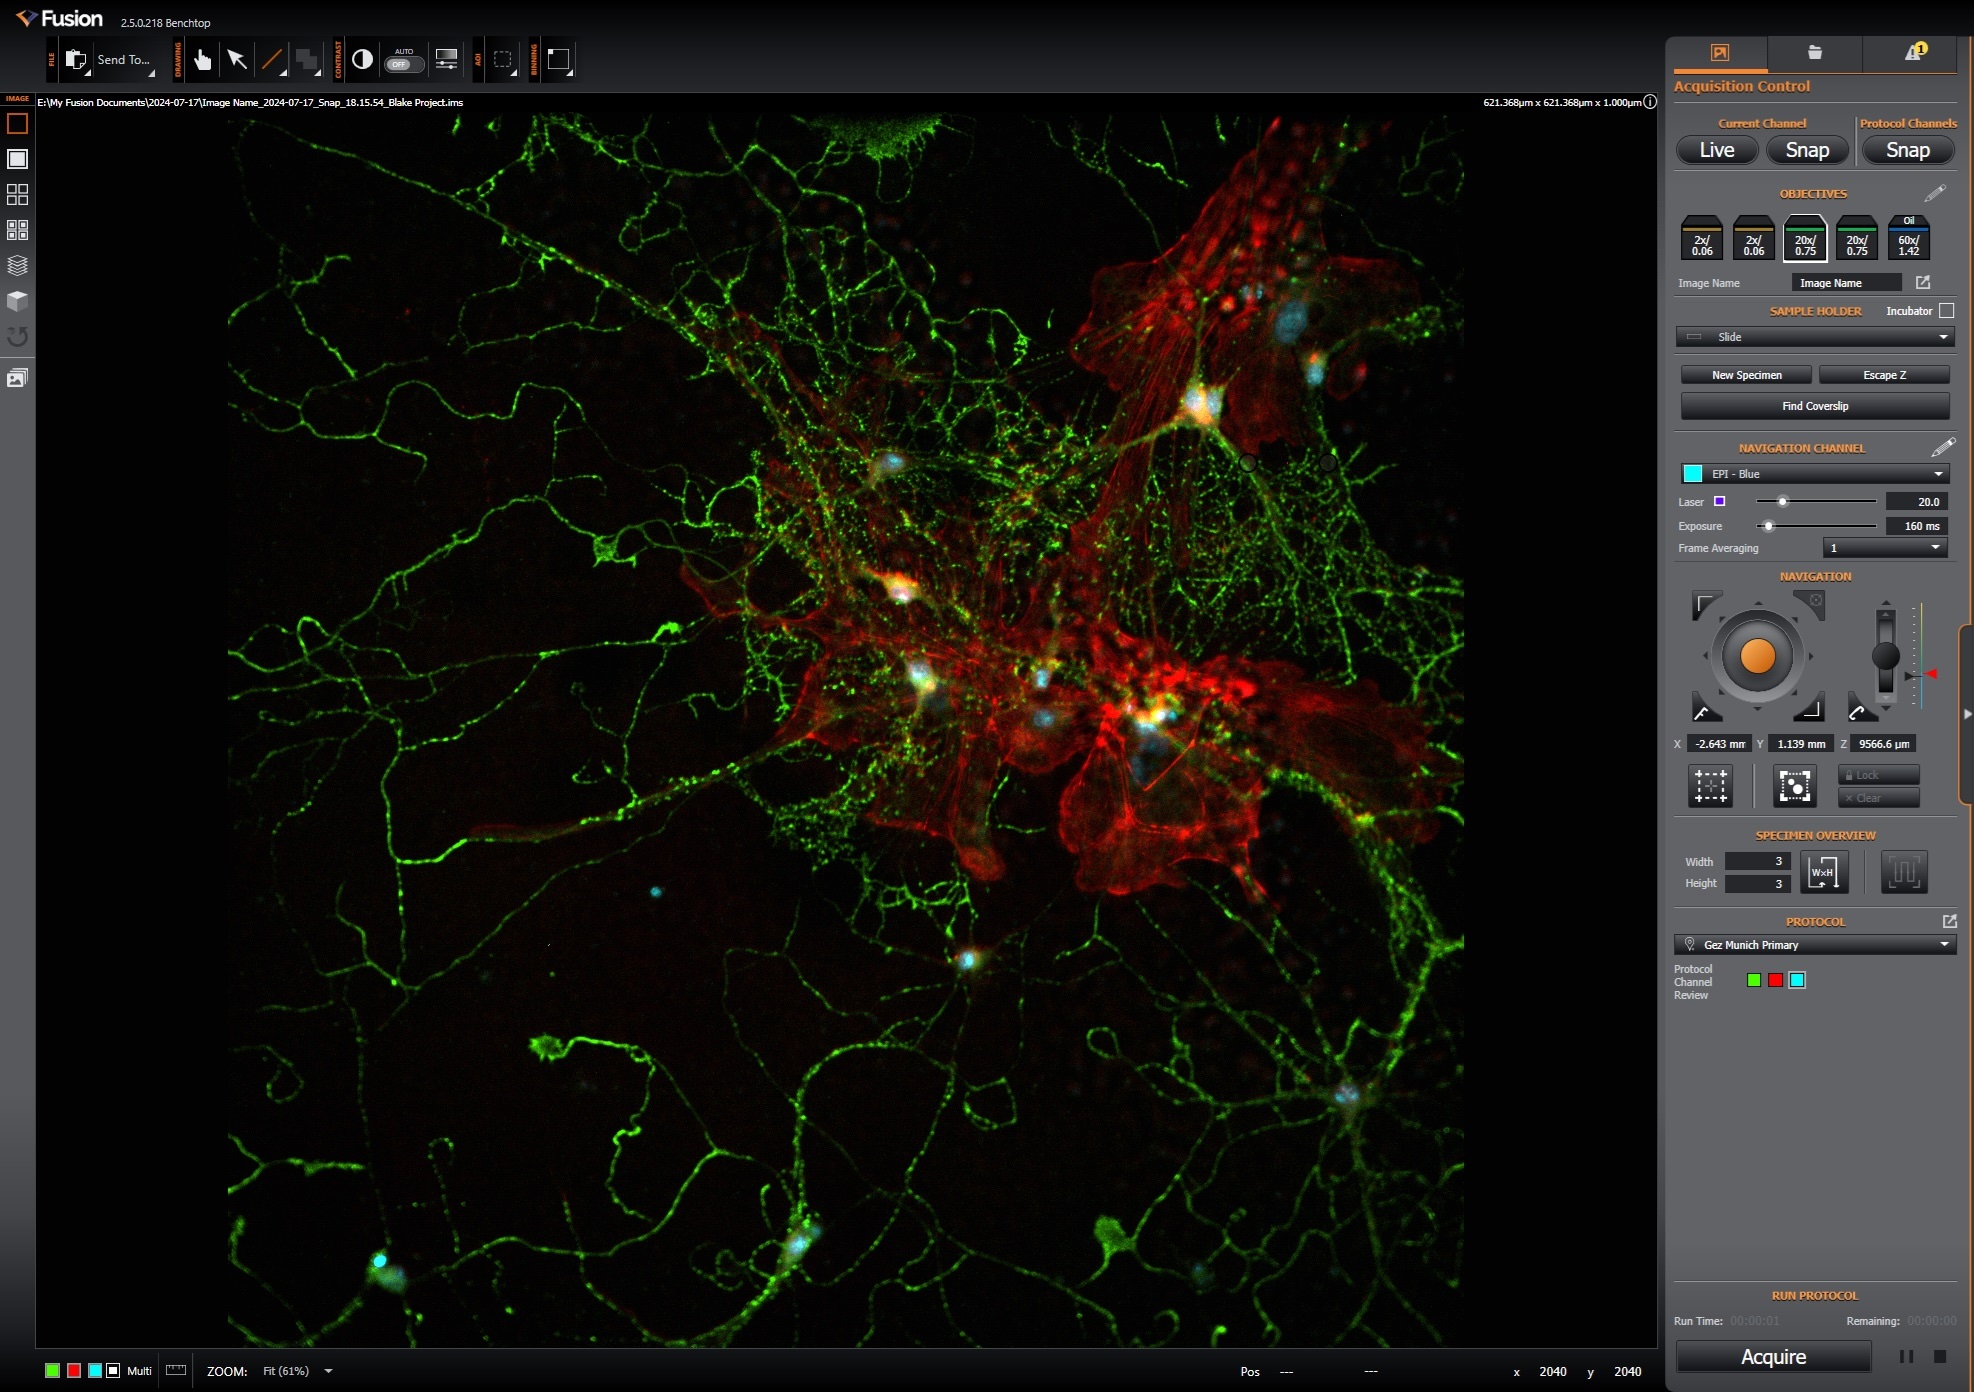Screen dimensions: 1974x1392
Task: Select the hand pan tool
Action: tap(203, 60)
